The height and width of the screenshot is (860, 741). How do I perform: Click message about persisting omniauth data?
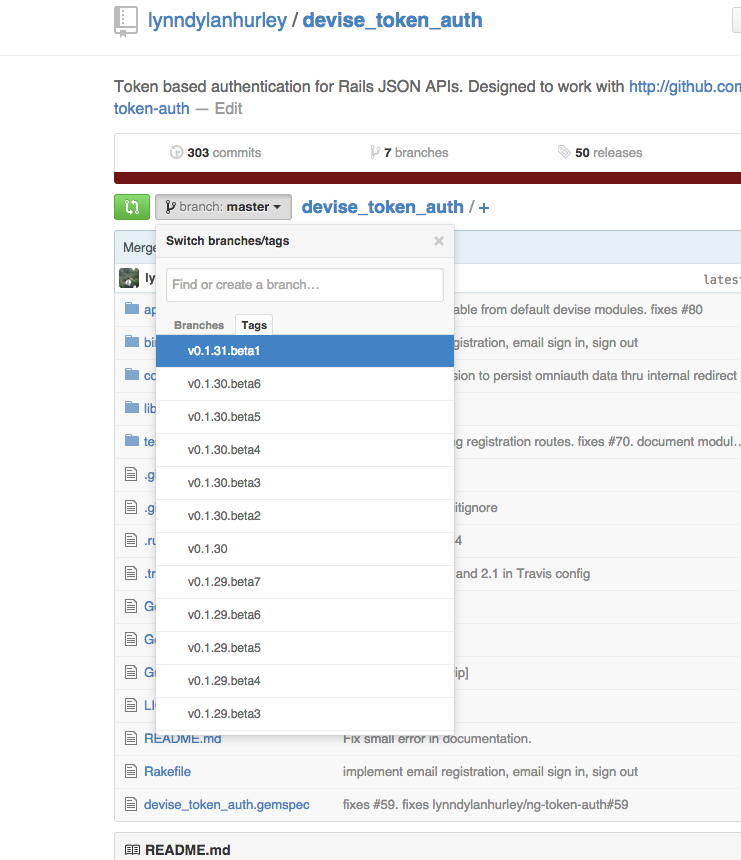point(596,375)
